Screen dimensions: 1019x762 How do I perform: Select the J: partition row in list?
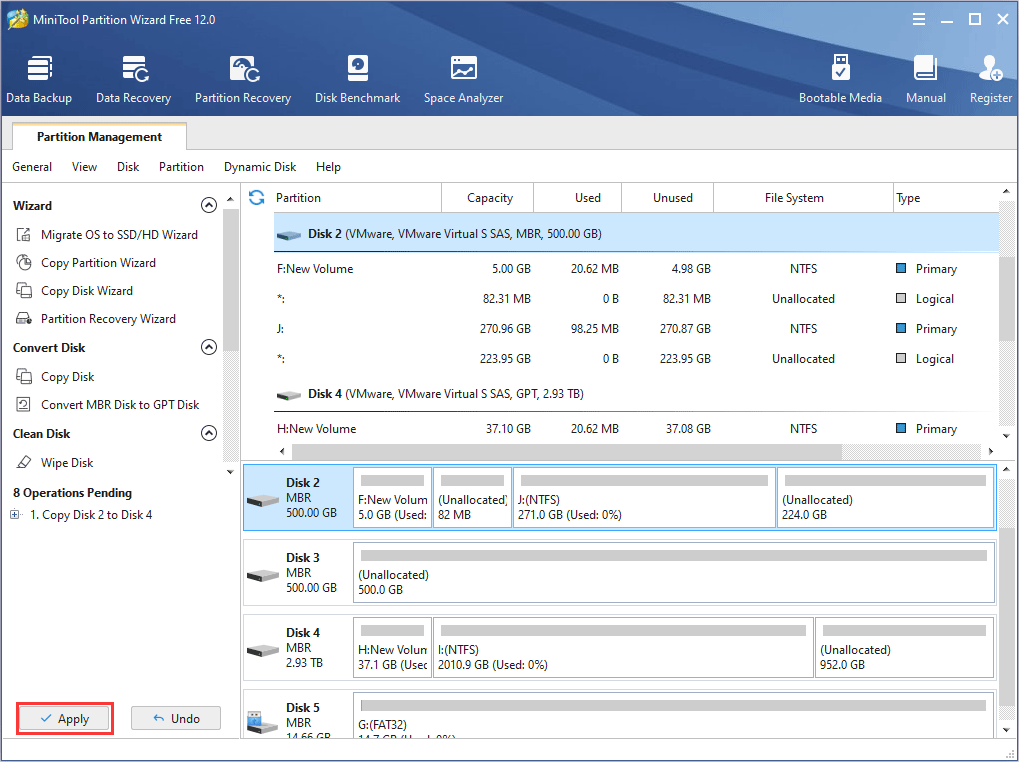coord(636,329)
